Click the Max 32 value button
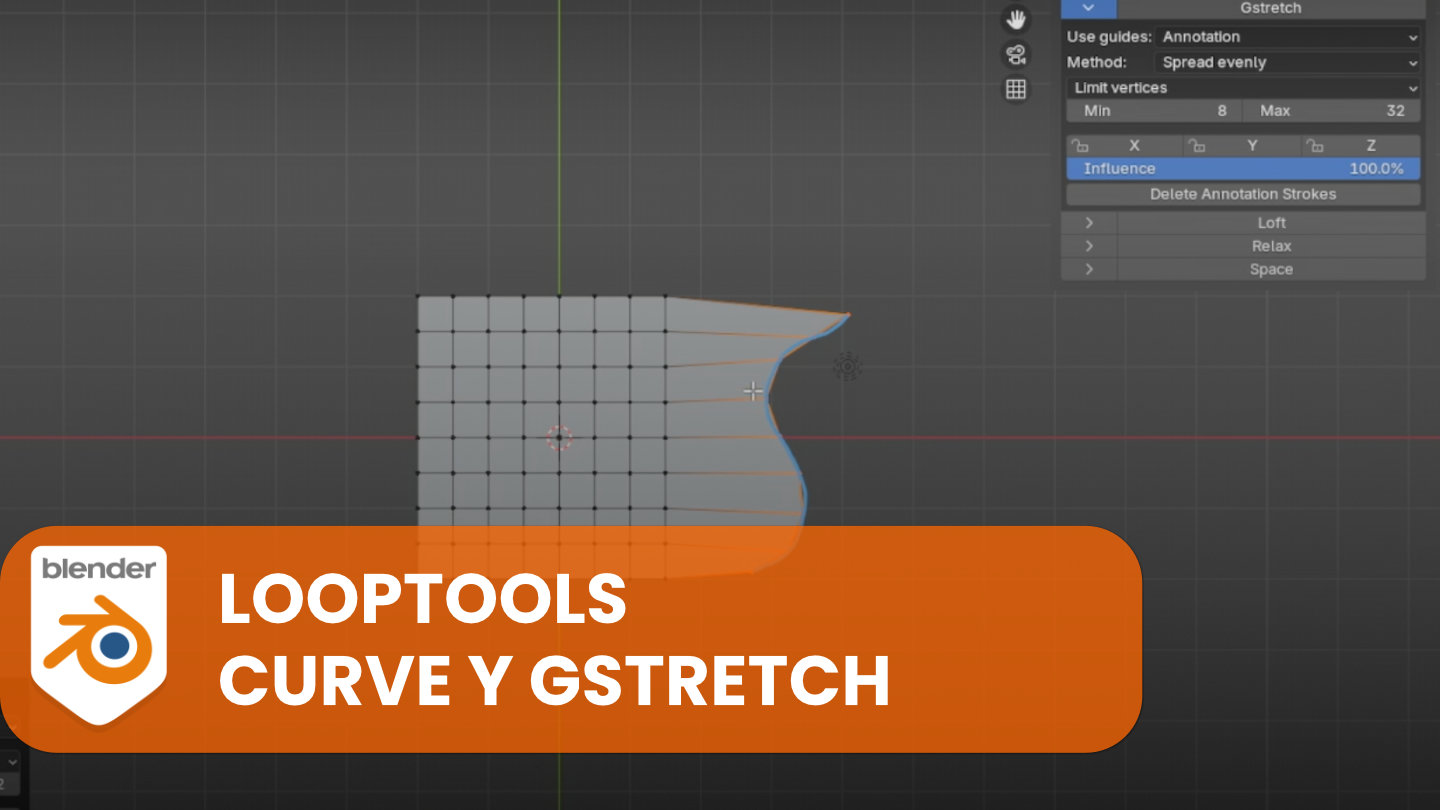 (1331, 110)
